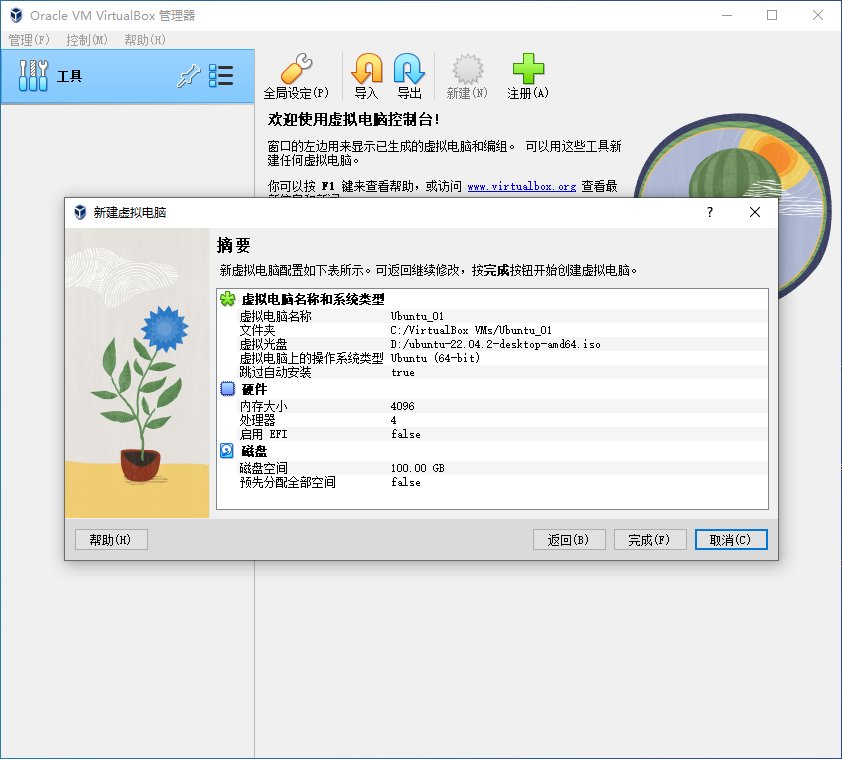Click 取消(C) to cancel the wizard
Screen dimensions: 842x759
pos(731,539)
